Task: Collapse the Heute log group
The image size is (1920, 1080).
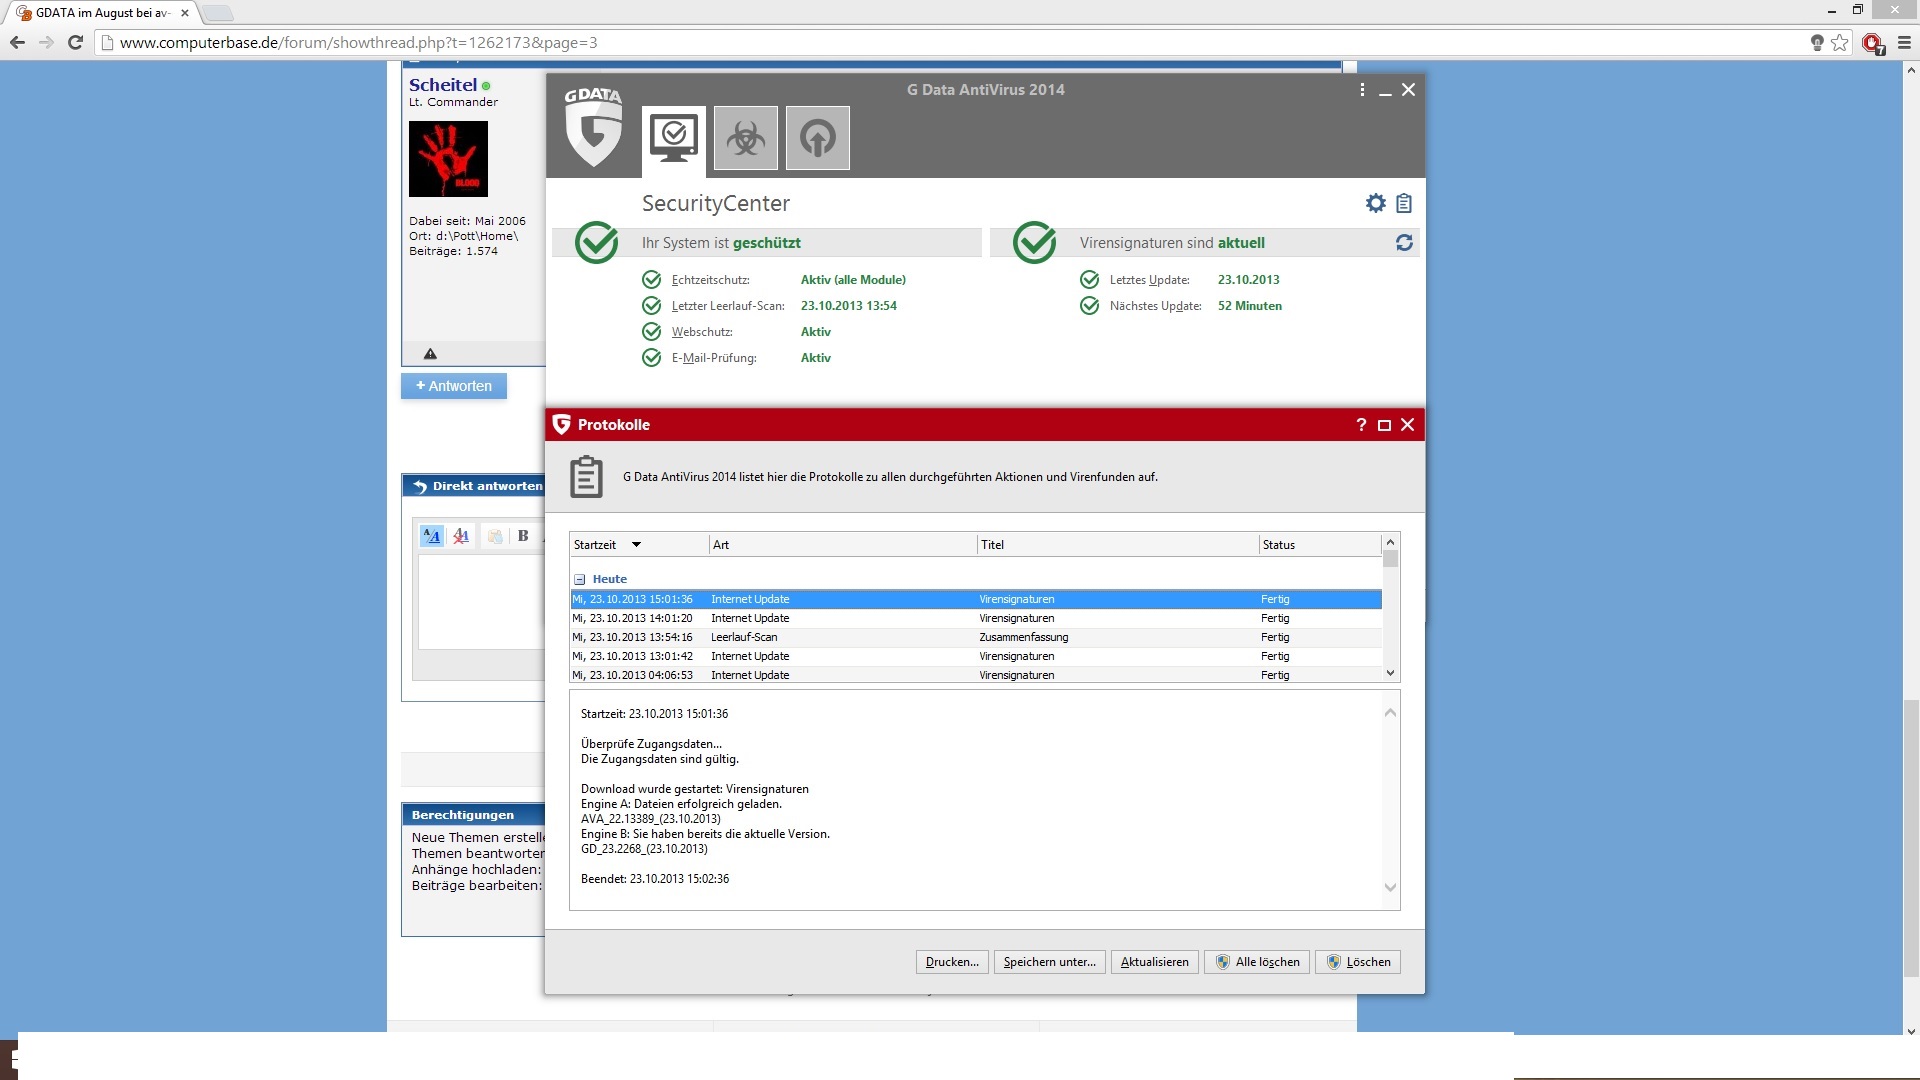Action: pos(579,579)
